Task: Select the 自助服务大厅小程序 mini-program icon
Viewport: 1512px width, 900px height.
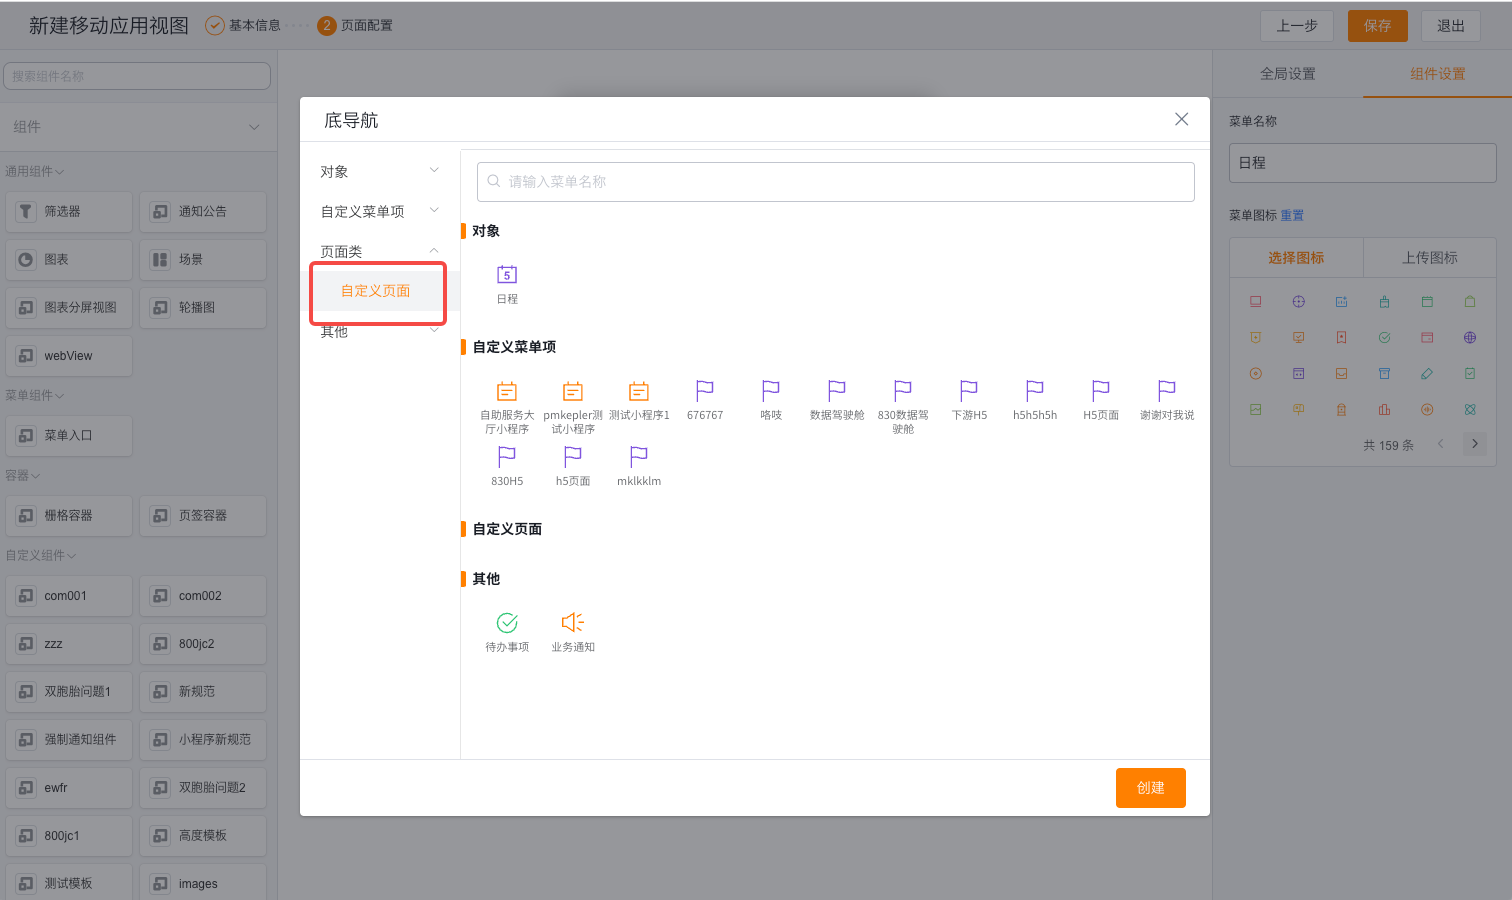Action: (x=507, y=392)
